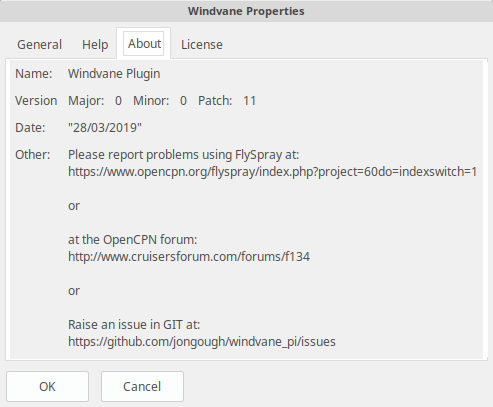The width and height of the screenshot is (493, 407).
Task: Switch to the General tab
Action: pyautogui.click(x=39, y=44)
